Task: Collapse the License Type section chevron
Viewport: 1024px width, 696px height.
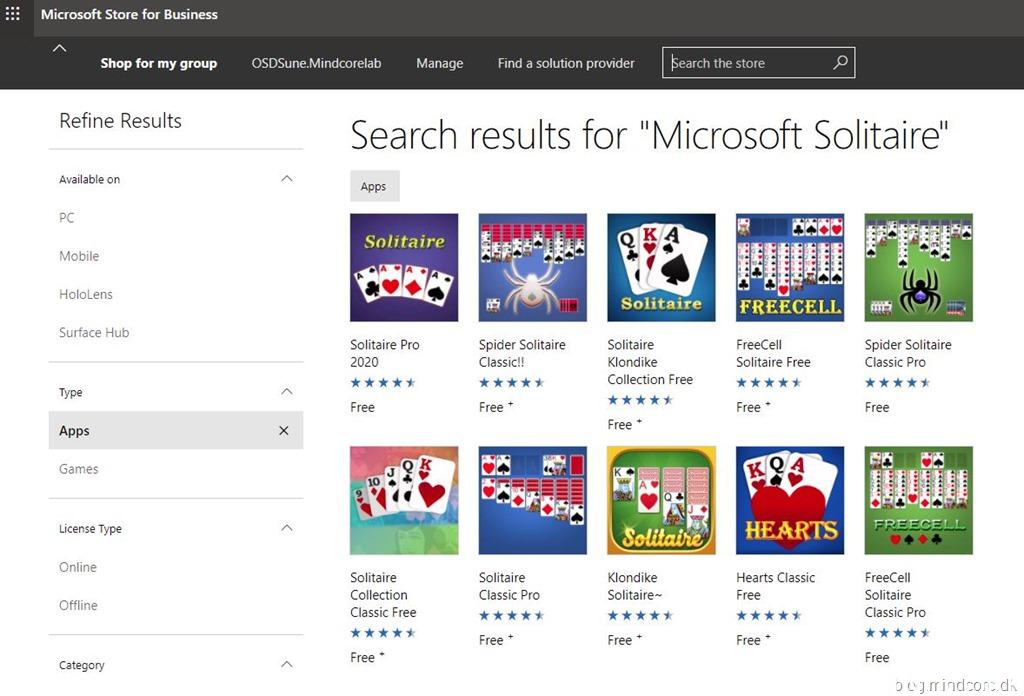Action: [x=287, y=528]
